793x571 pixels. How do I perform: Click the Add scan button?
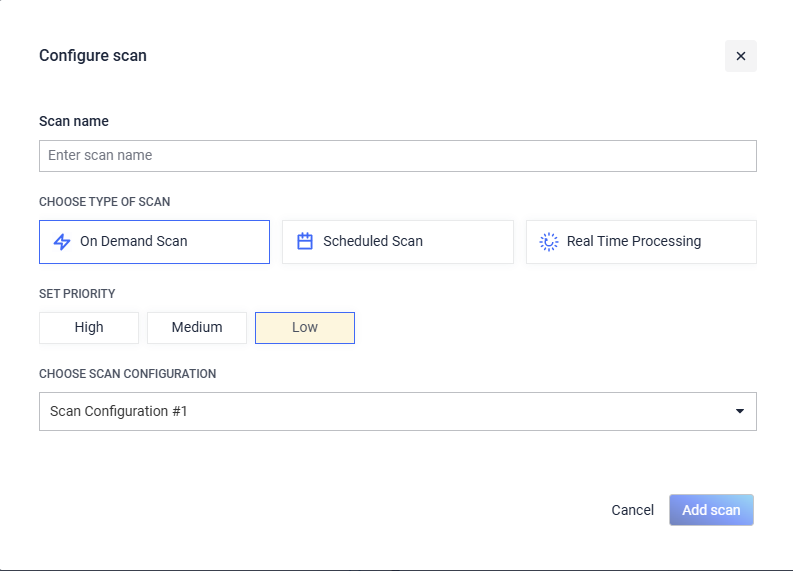[711, 510]
